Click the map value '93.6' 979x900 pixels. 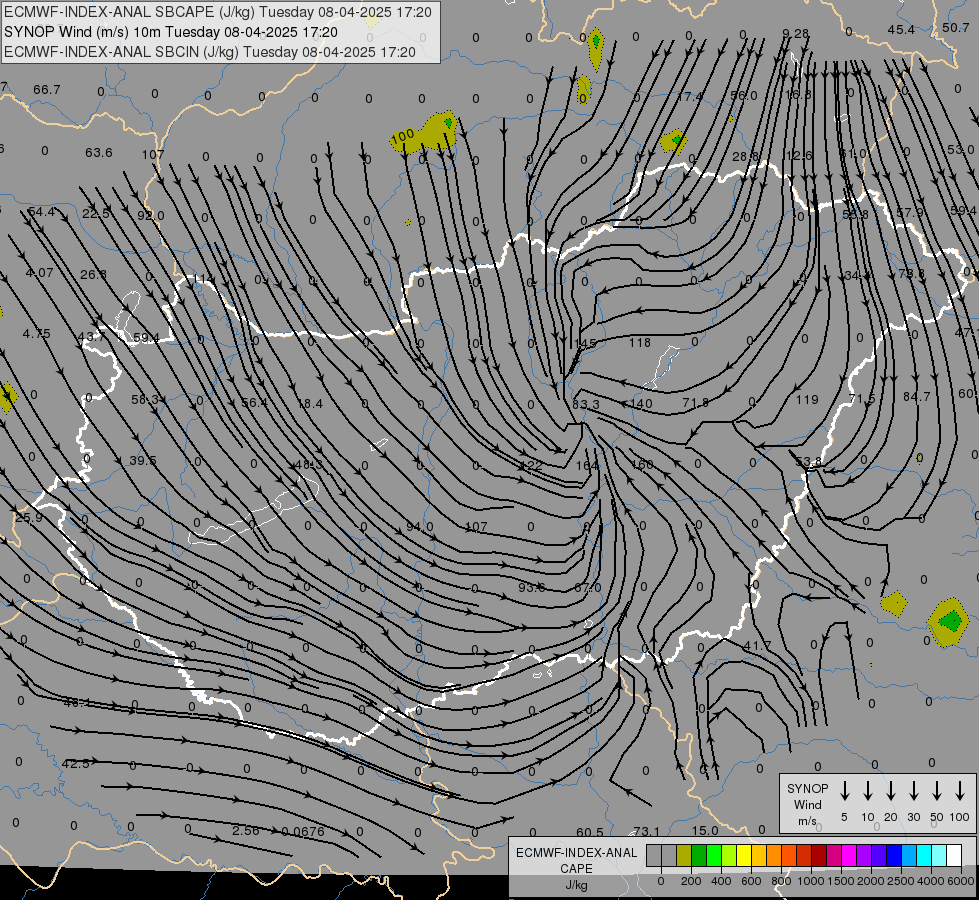pos(532,588)
